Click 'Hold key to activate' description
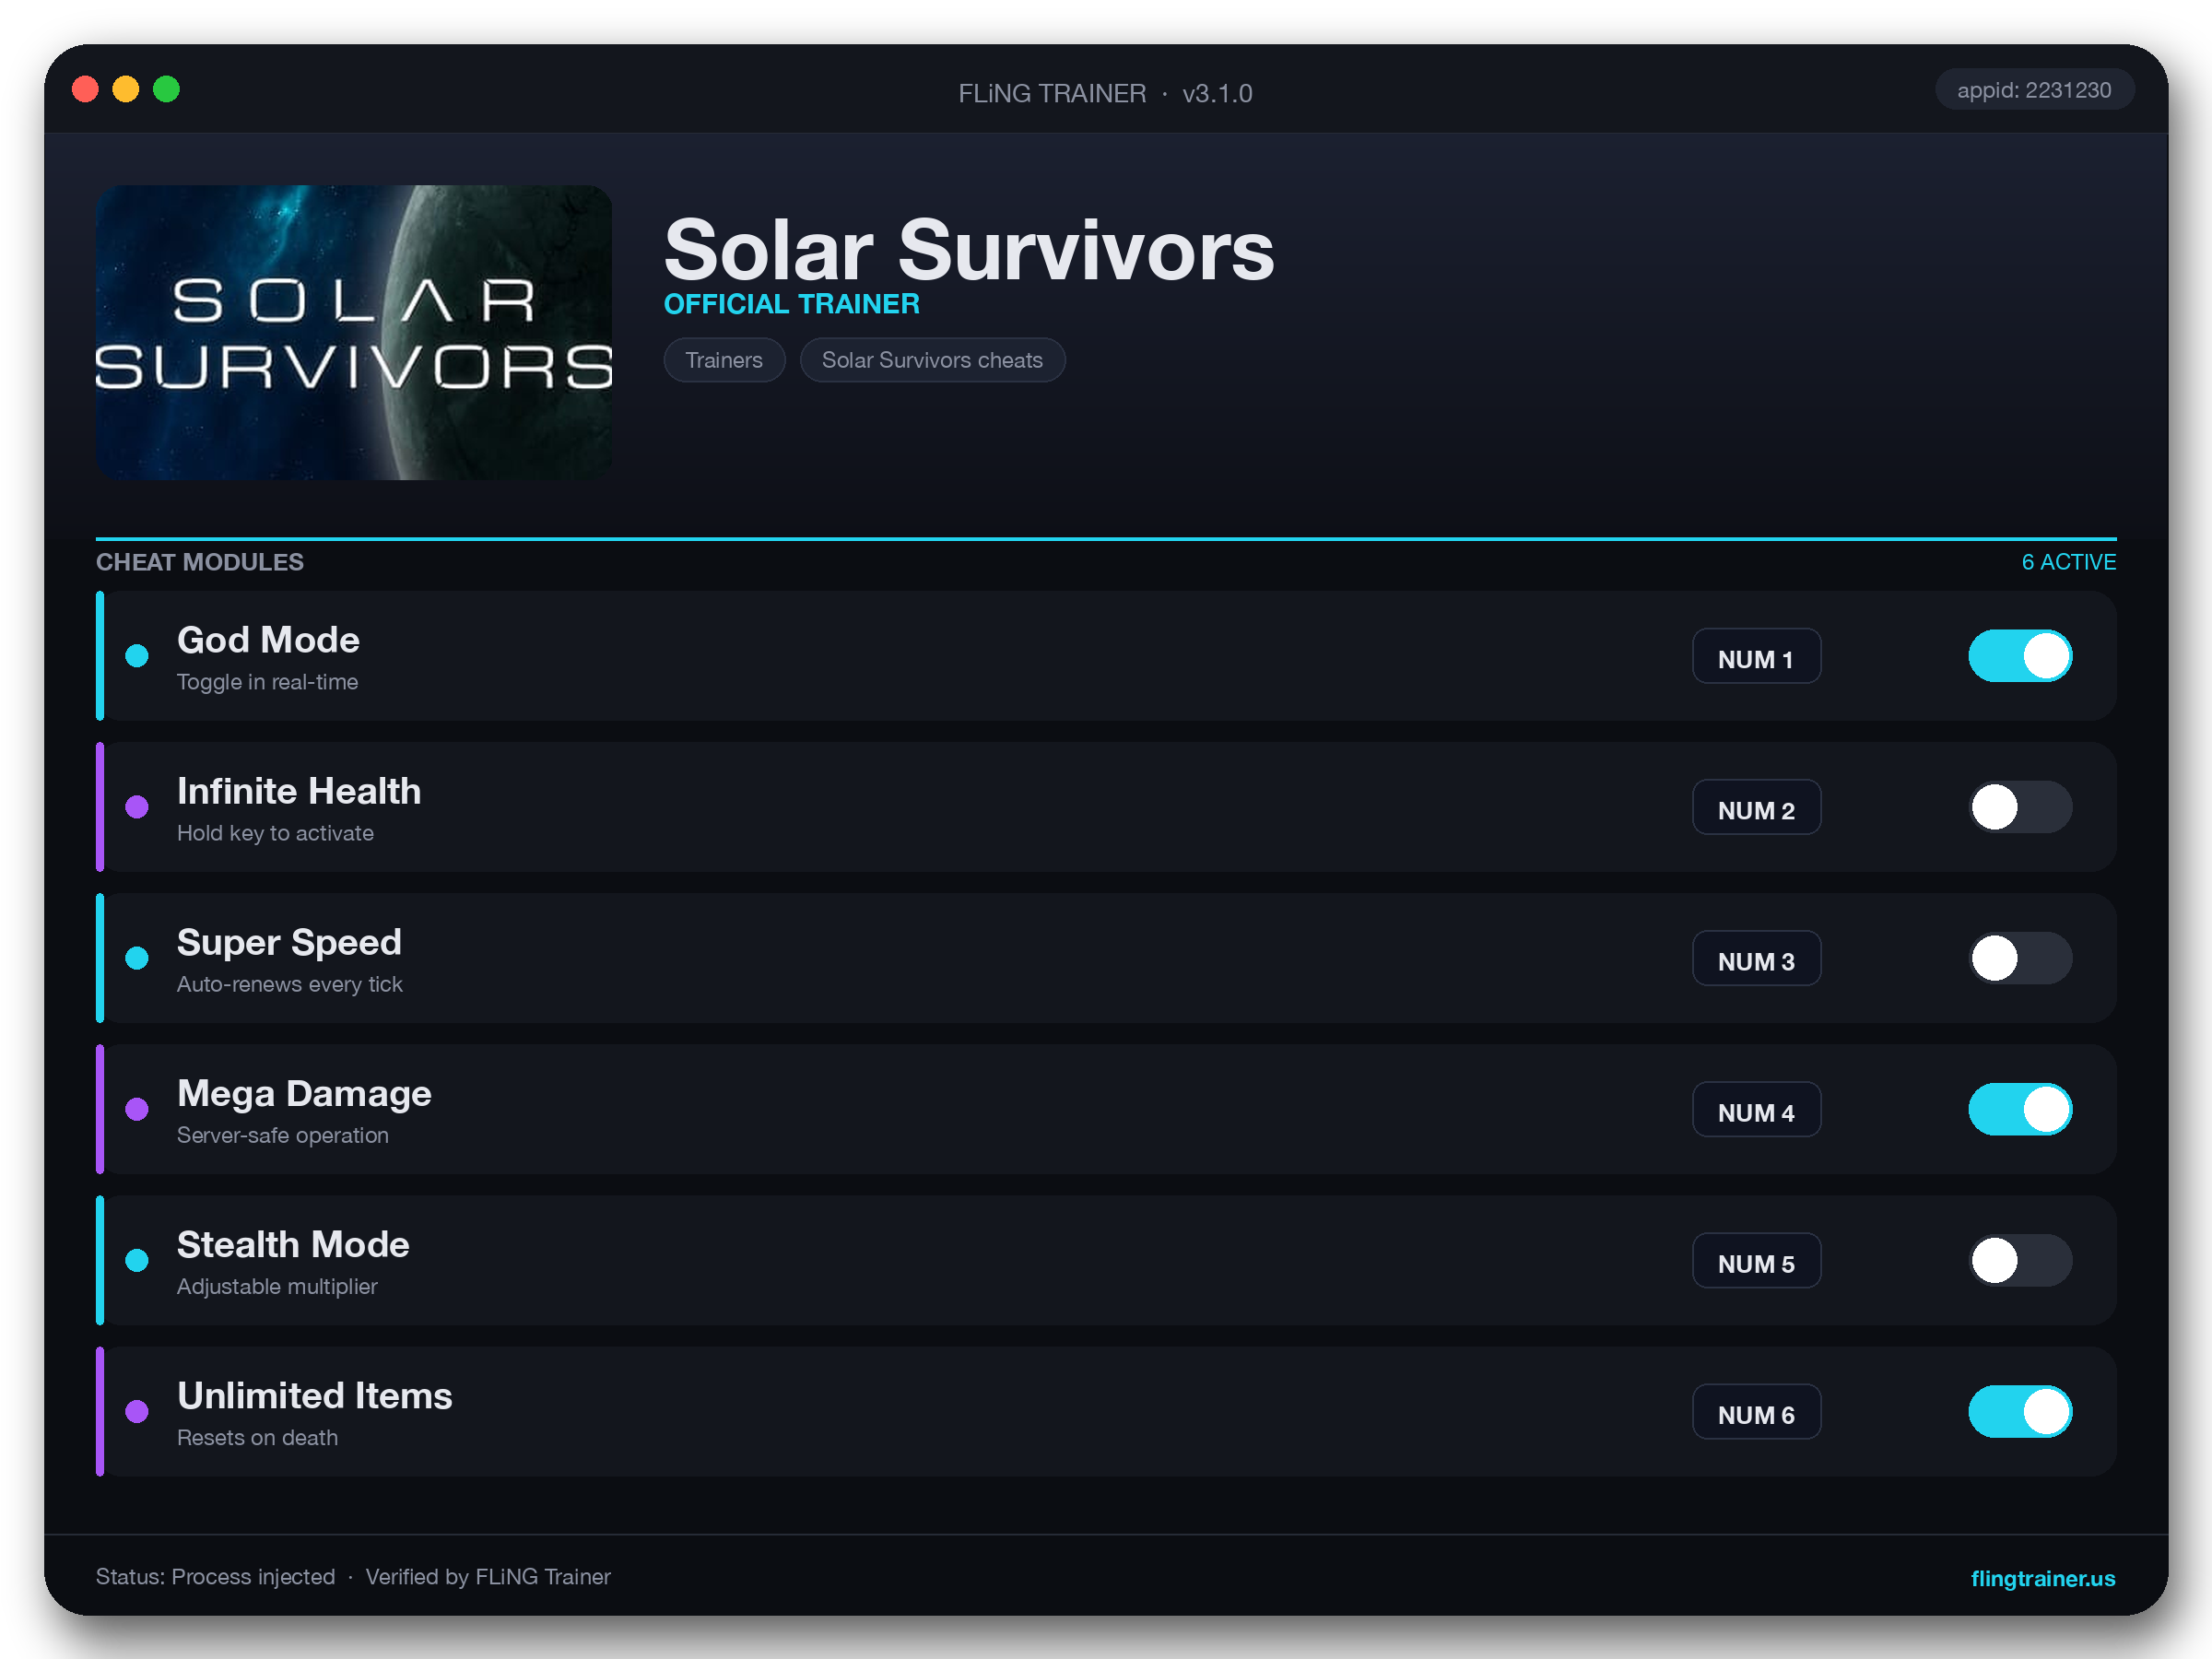 (x=275, y=833)
